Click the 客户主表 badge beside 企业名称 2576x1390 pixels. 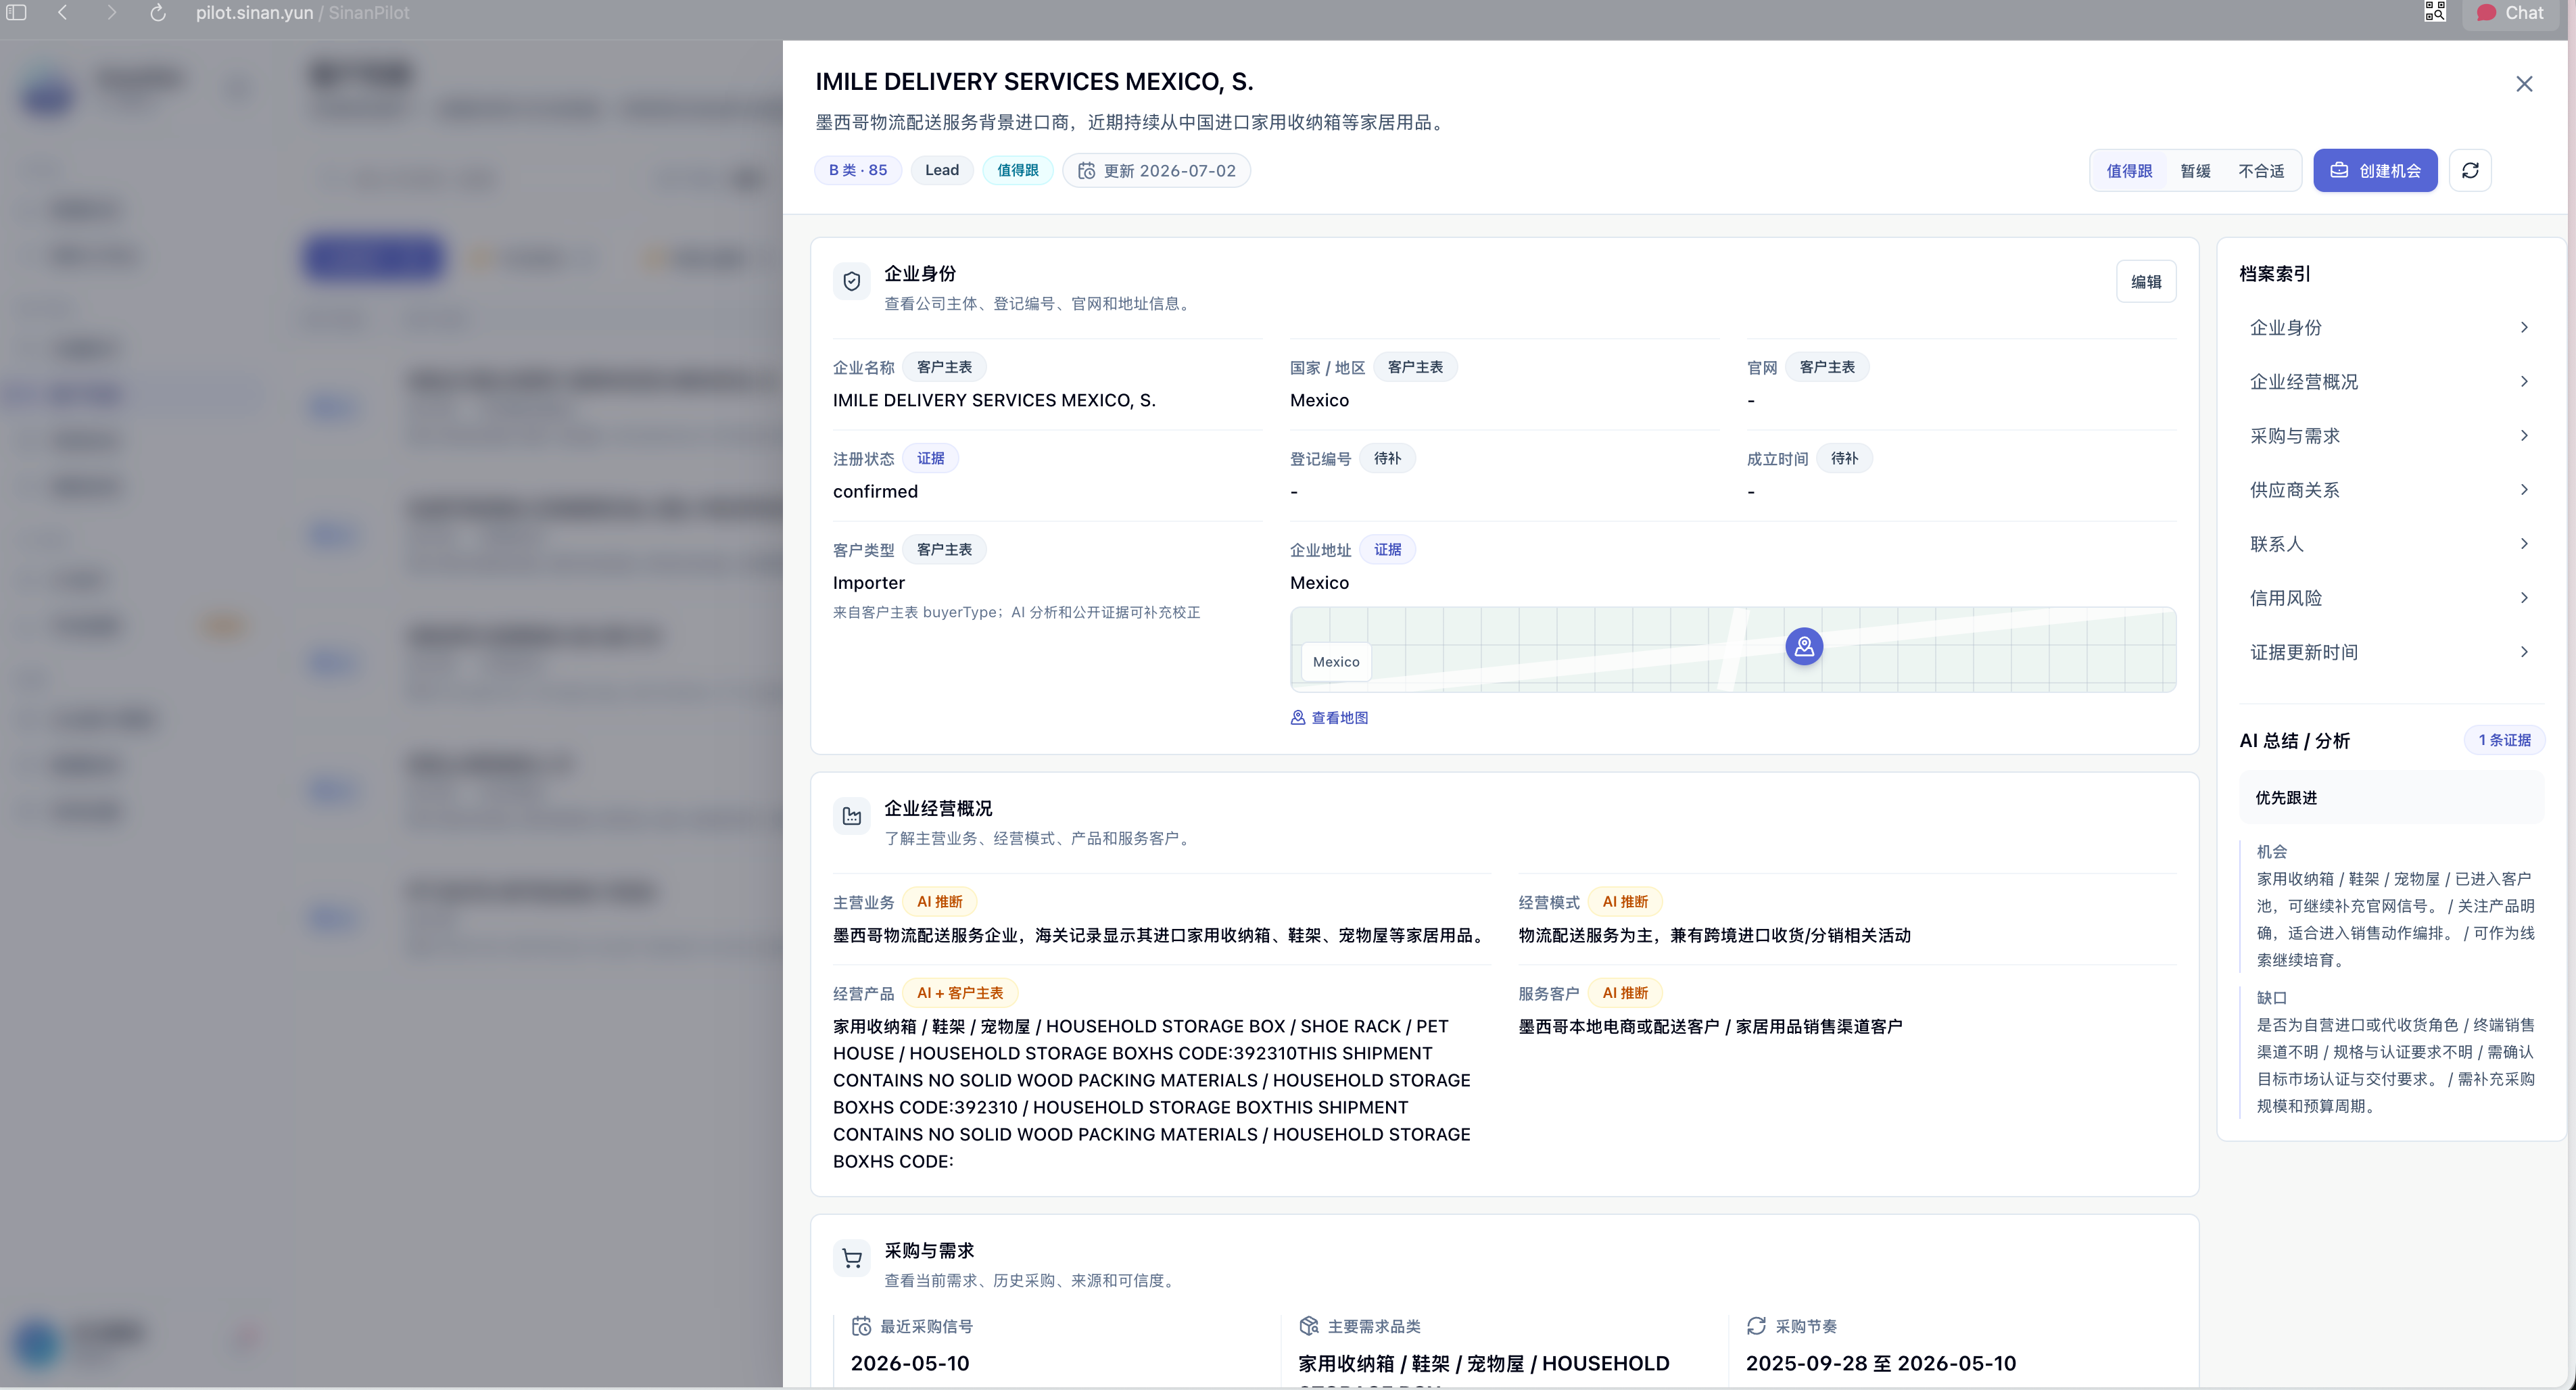click(x=945, y=367)
